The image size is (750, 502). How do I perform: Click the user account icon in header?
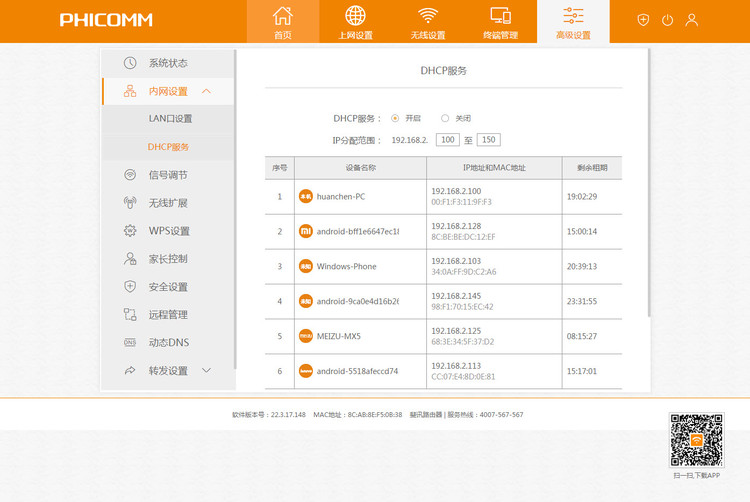(x=691, y=20)
